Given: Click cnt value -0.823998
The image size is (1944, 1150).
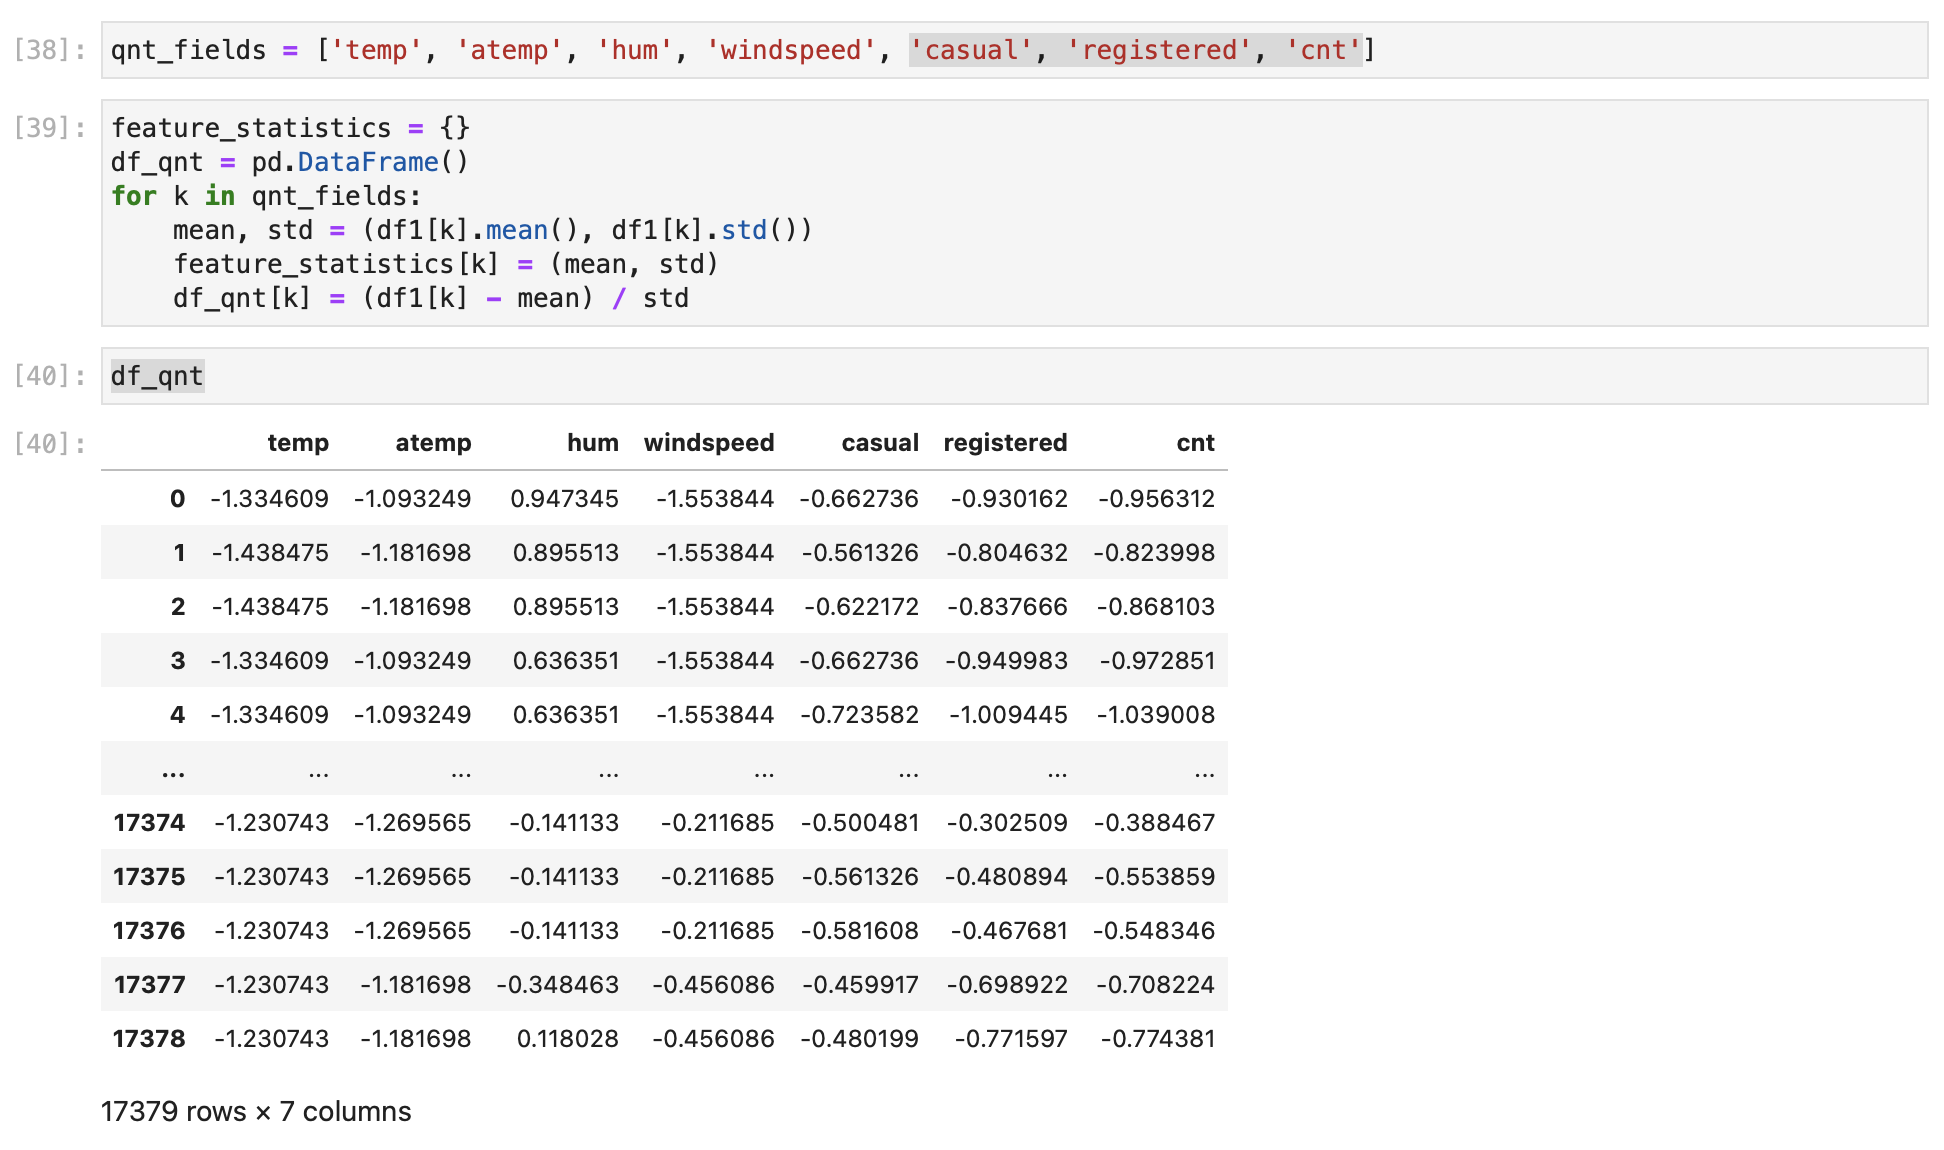Looking at the screenshot, I should (1154, 553).
